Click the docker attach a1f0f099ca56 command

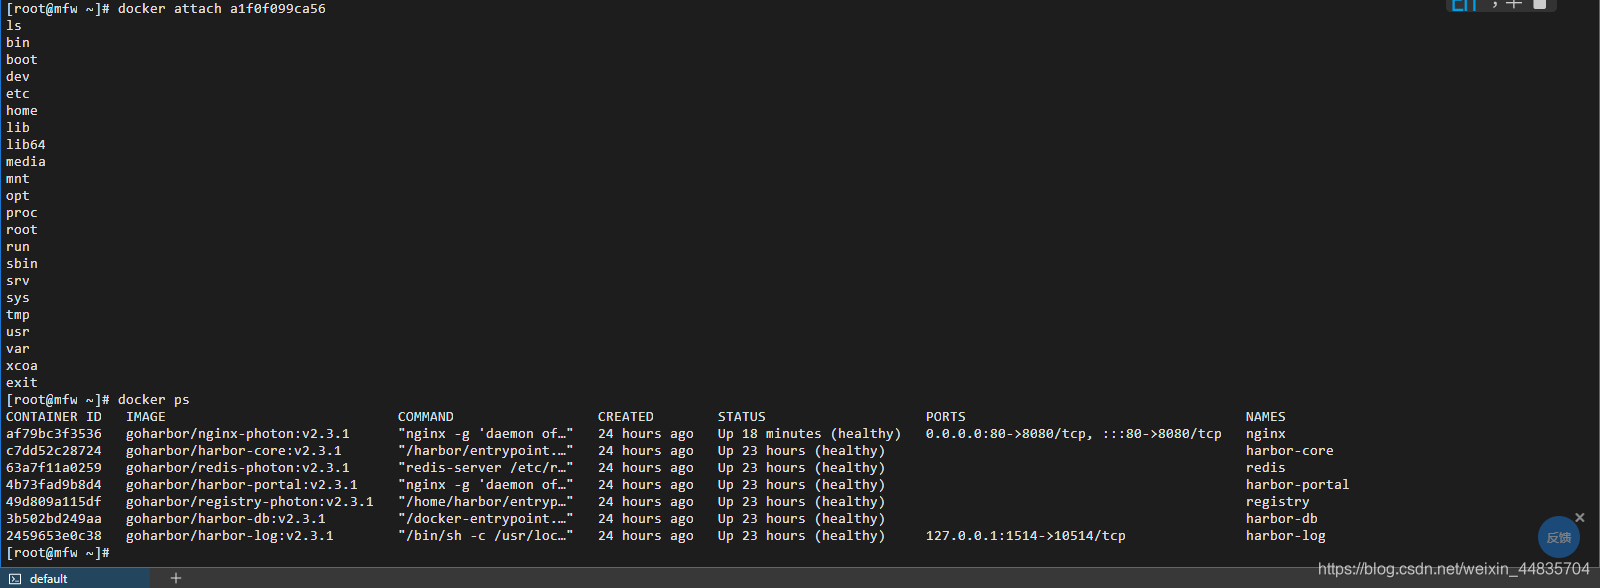222,9
